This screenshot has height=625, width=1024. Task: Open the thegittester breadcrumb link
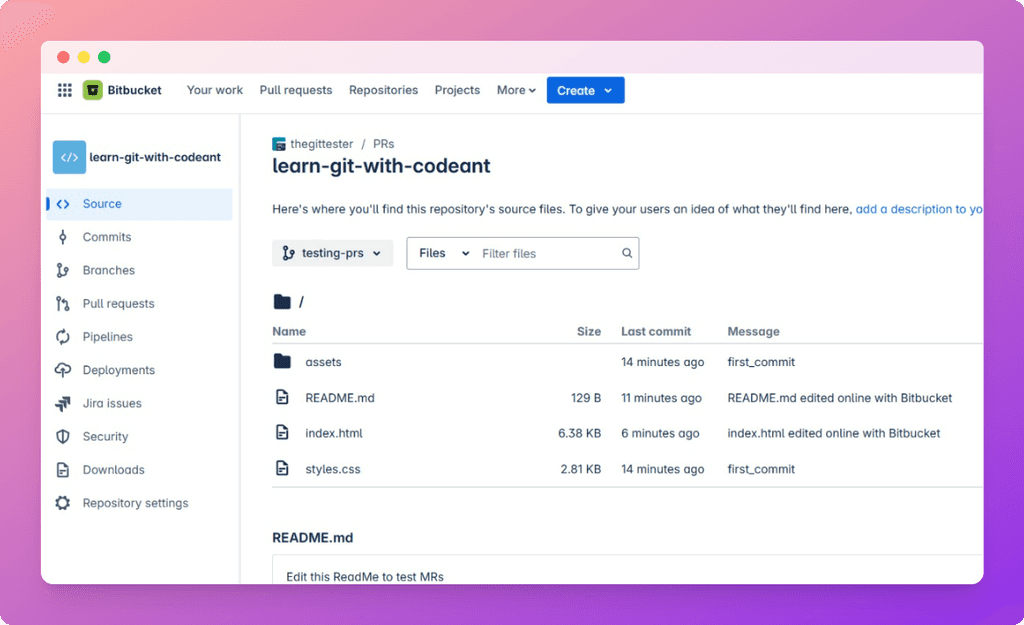[x=322, y=143]
